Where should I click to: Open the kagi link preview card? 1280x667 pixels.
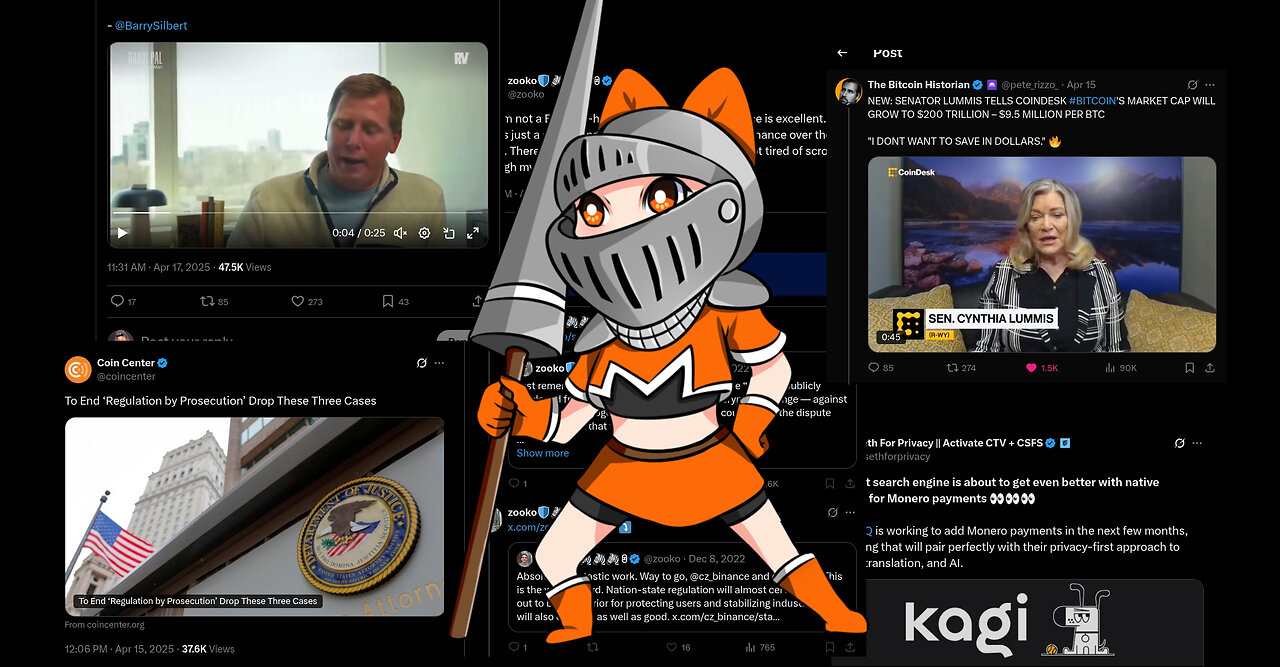(x=1033, y=623)
